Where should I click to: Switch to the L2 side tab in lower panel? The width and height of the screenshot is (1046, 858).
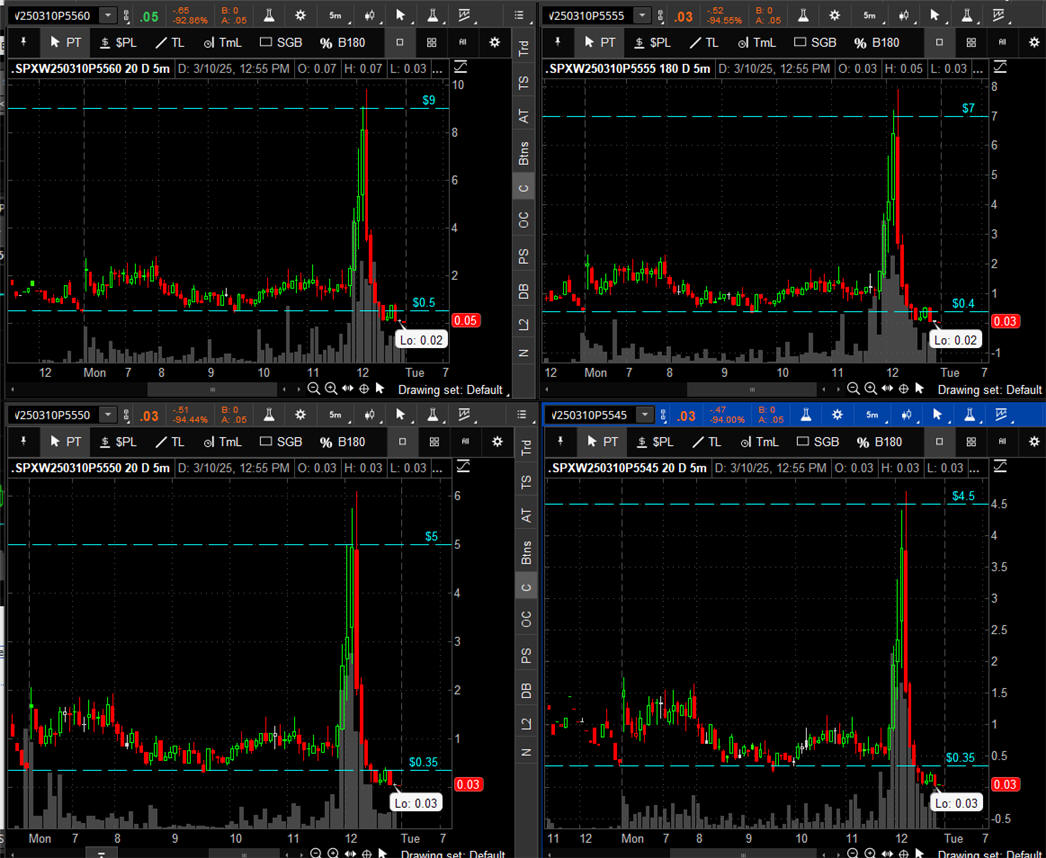pos(523,723)
